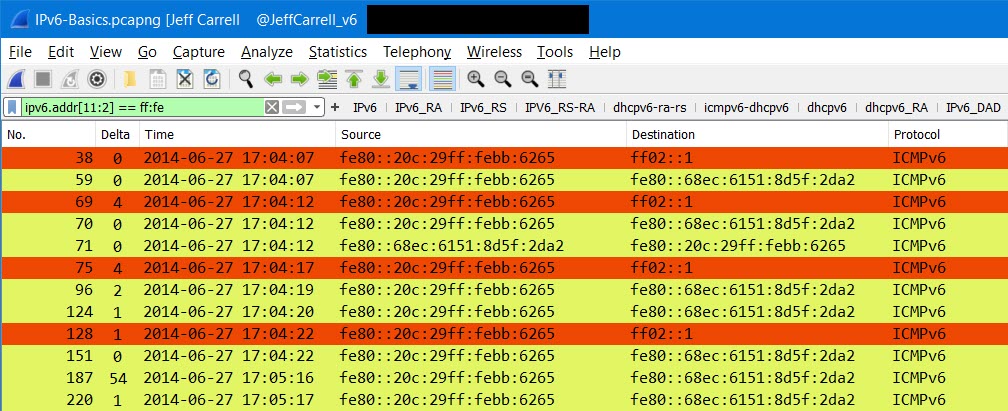
Task: Open the Statistics menu
Action: click(338, 52)
